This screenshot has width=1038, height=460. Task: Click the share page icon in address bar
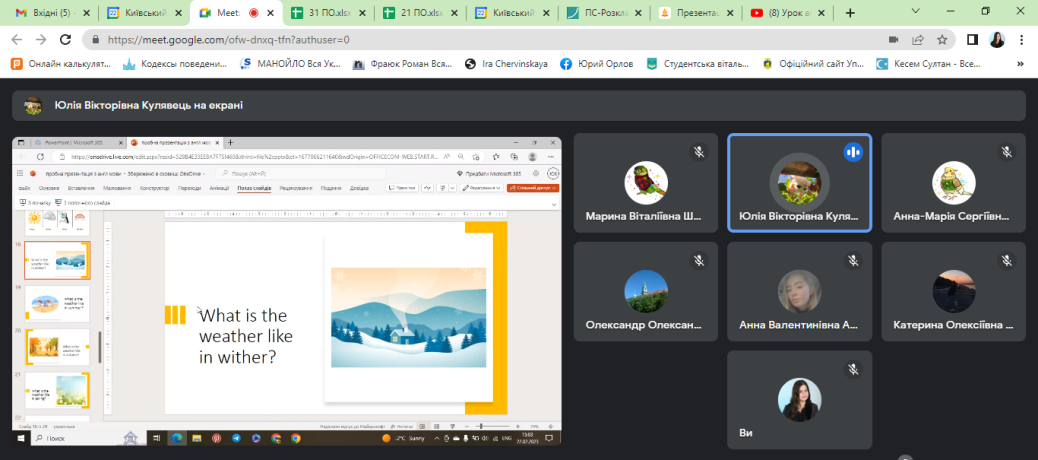click(x=917, y=40)
